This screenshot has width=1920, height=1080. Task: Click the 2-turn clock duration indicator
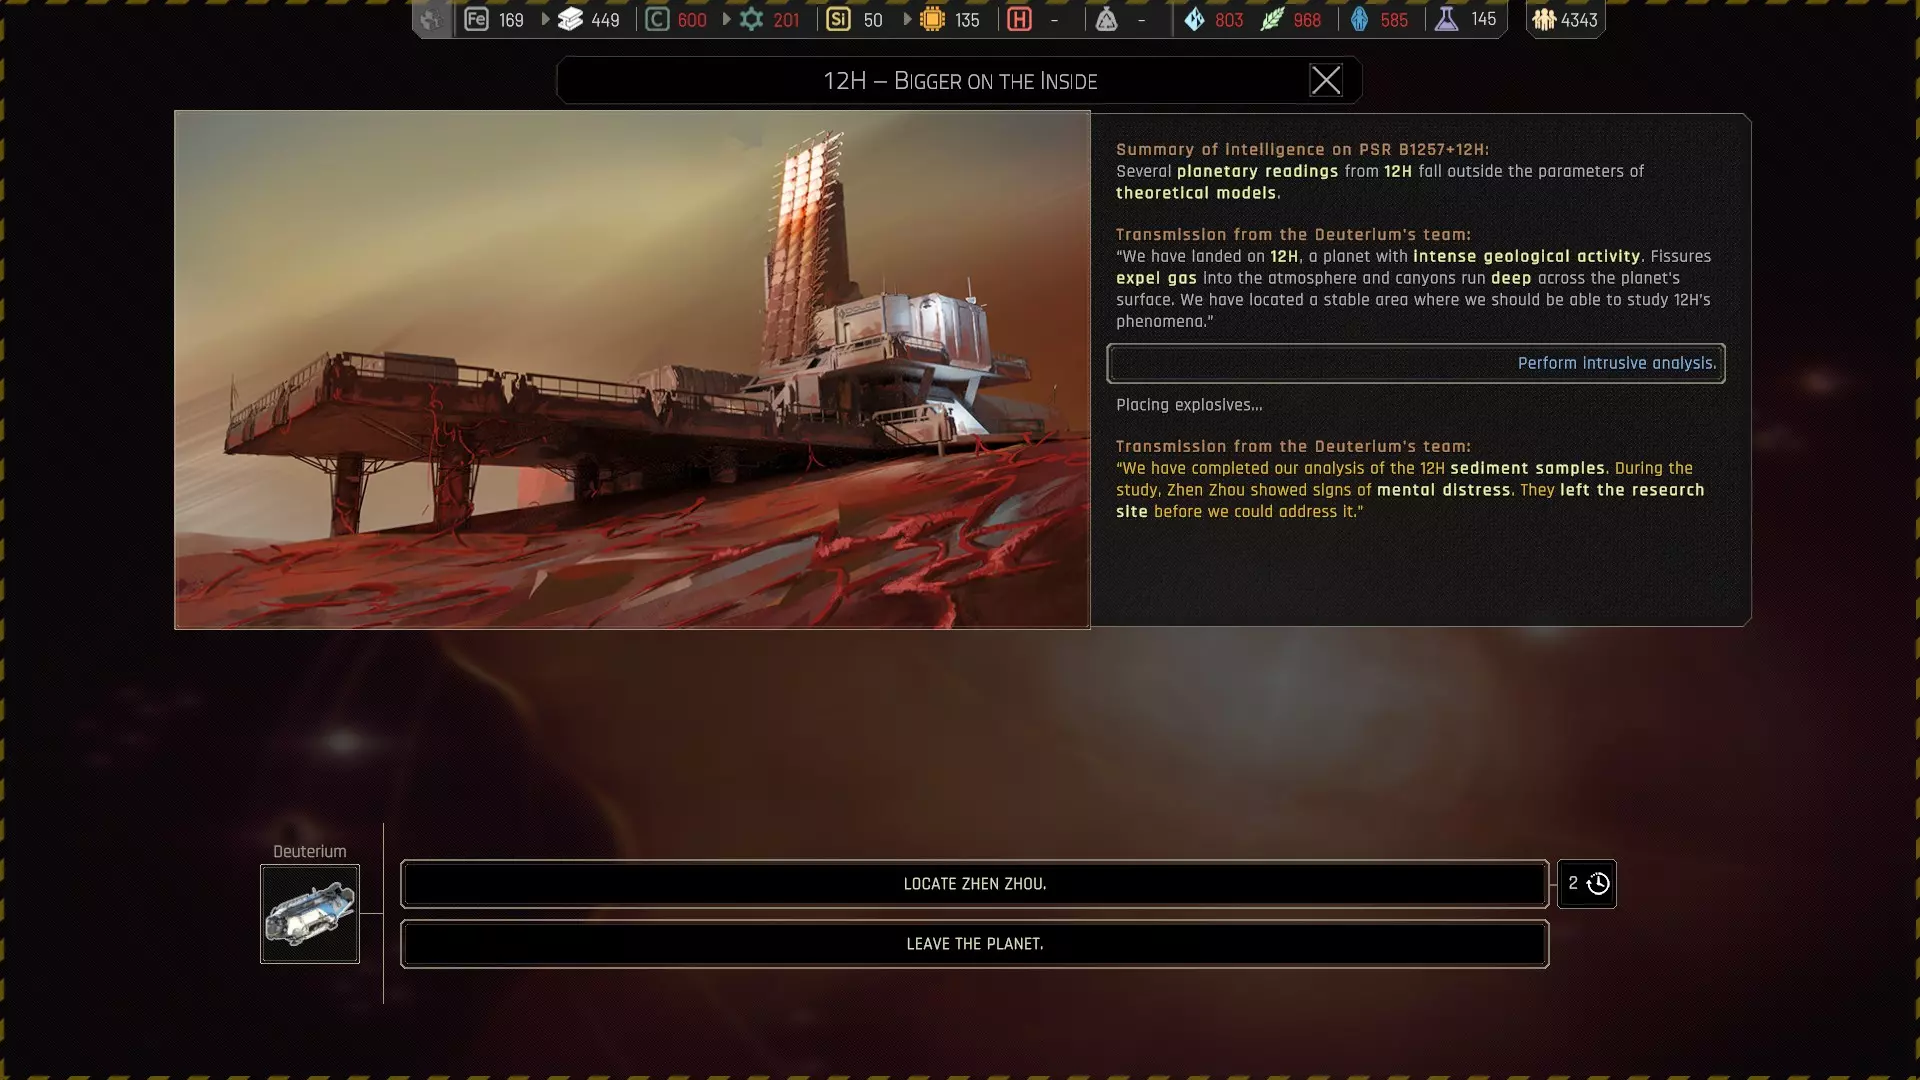[x=1587, y=884]
